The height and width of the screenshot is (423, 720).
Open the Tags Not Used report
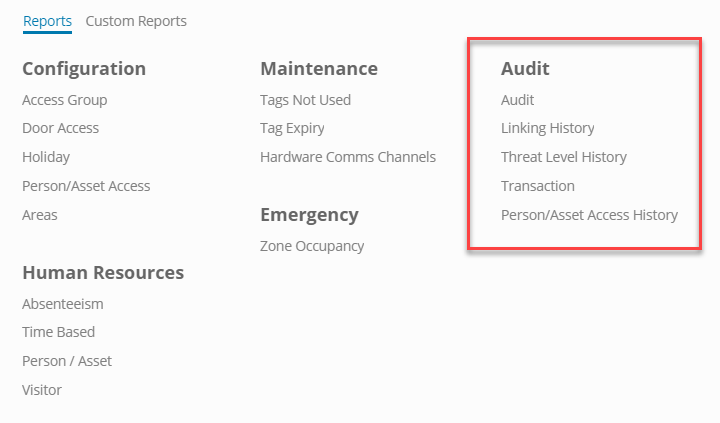305,100
